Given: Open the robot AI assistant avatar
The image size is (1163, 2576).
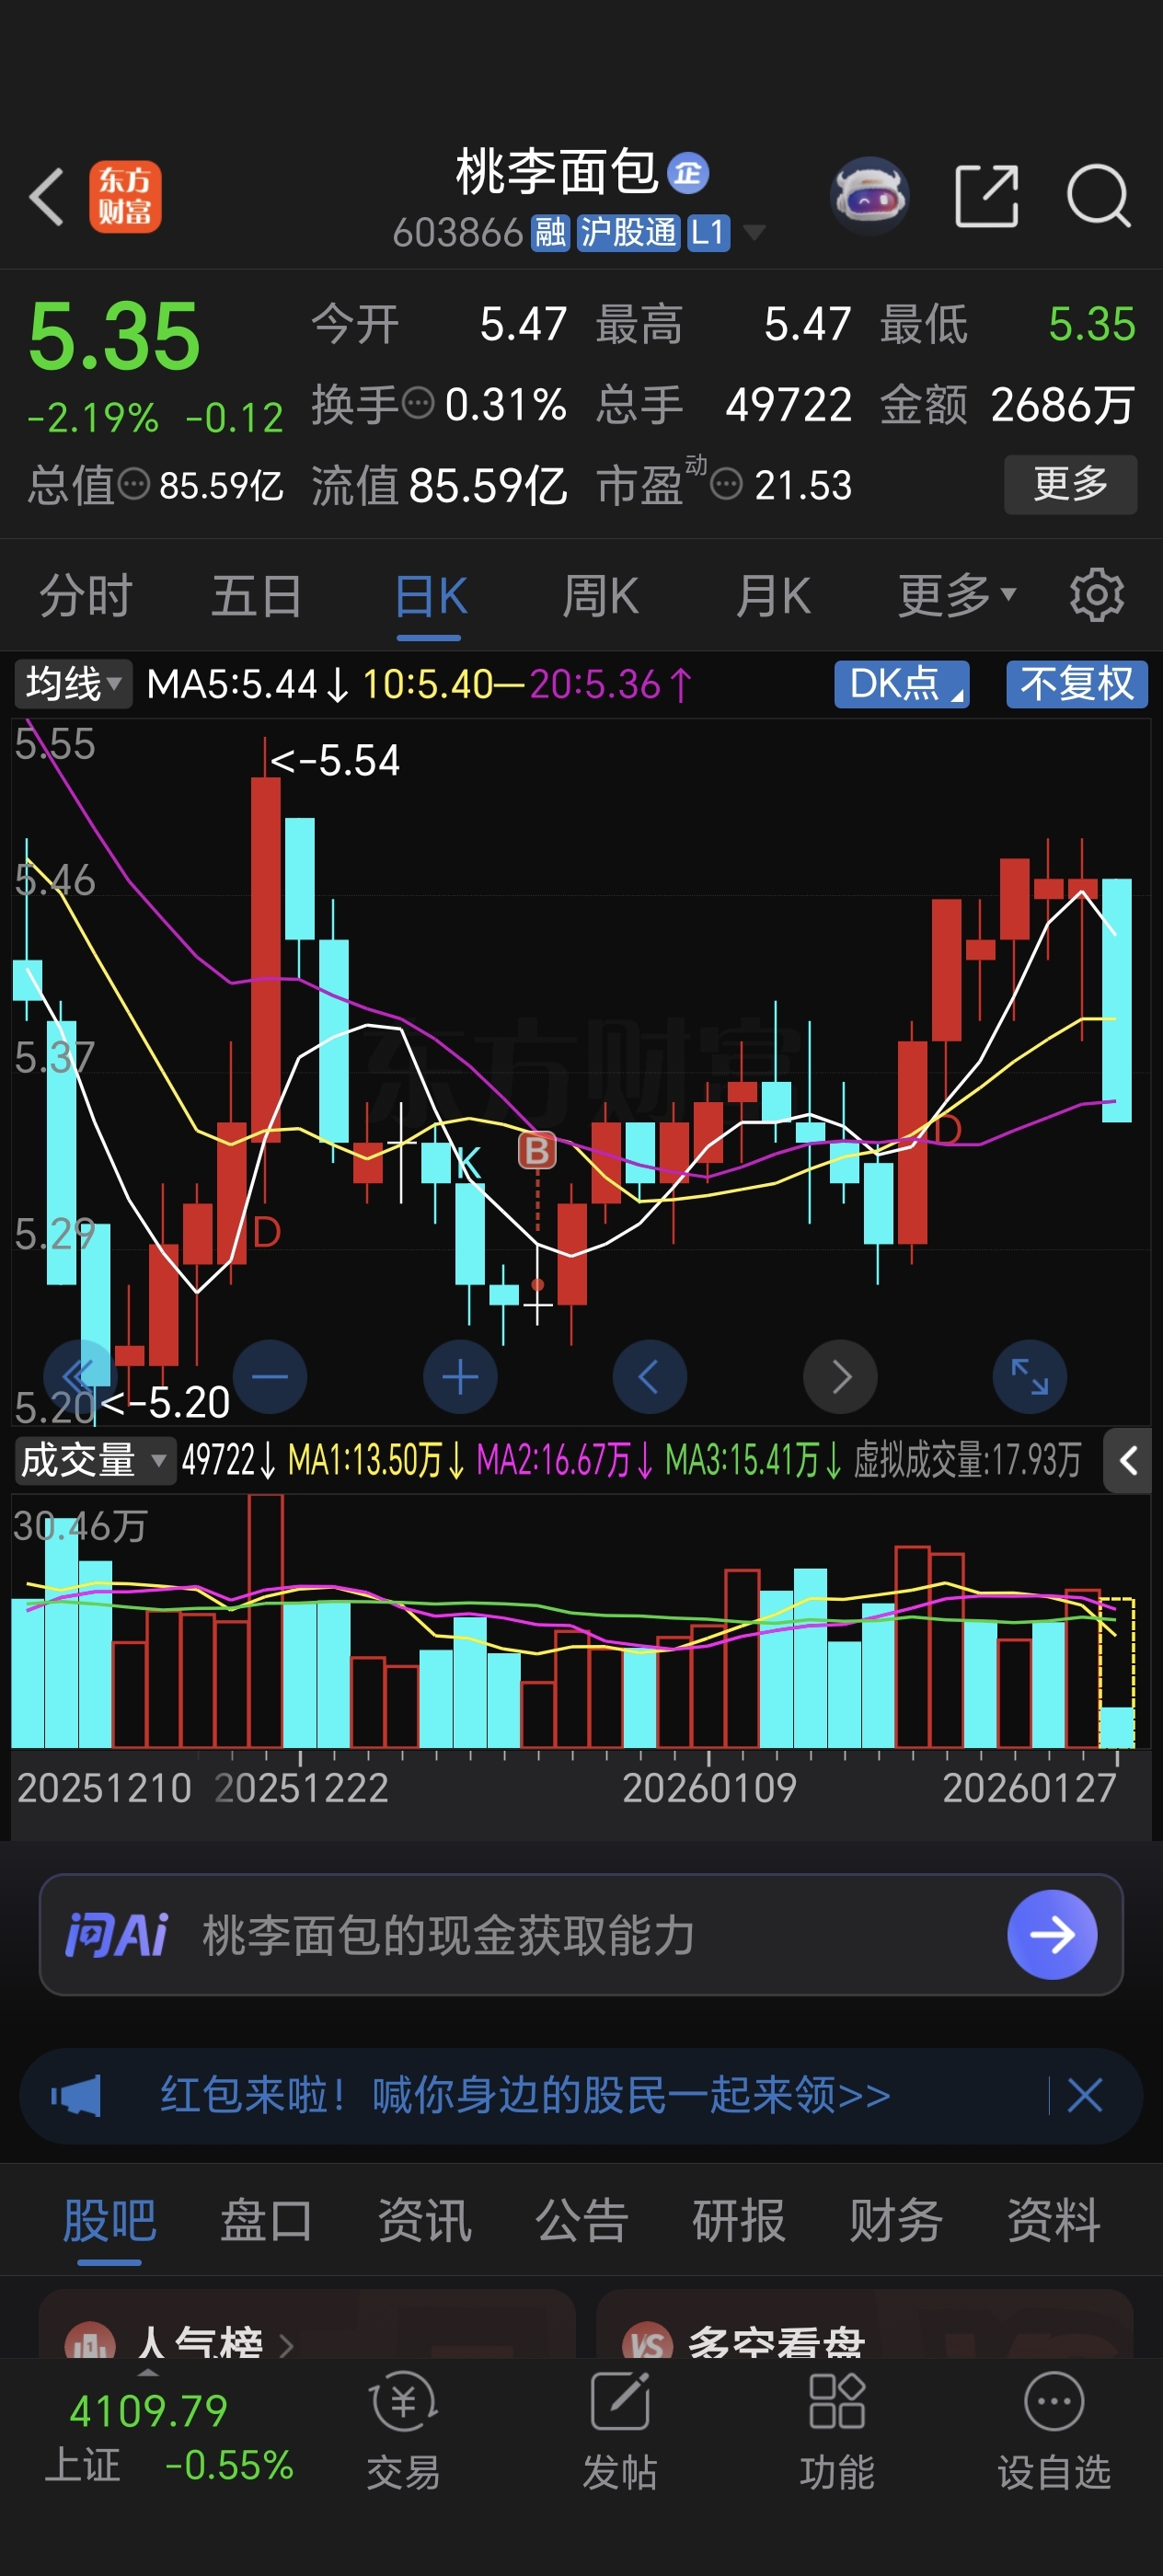Looking at the screenshot, I should pos(869,196).
